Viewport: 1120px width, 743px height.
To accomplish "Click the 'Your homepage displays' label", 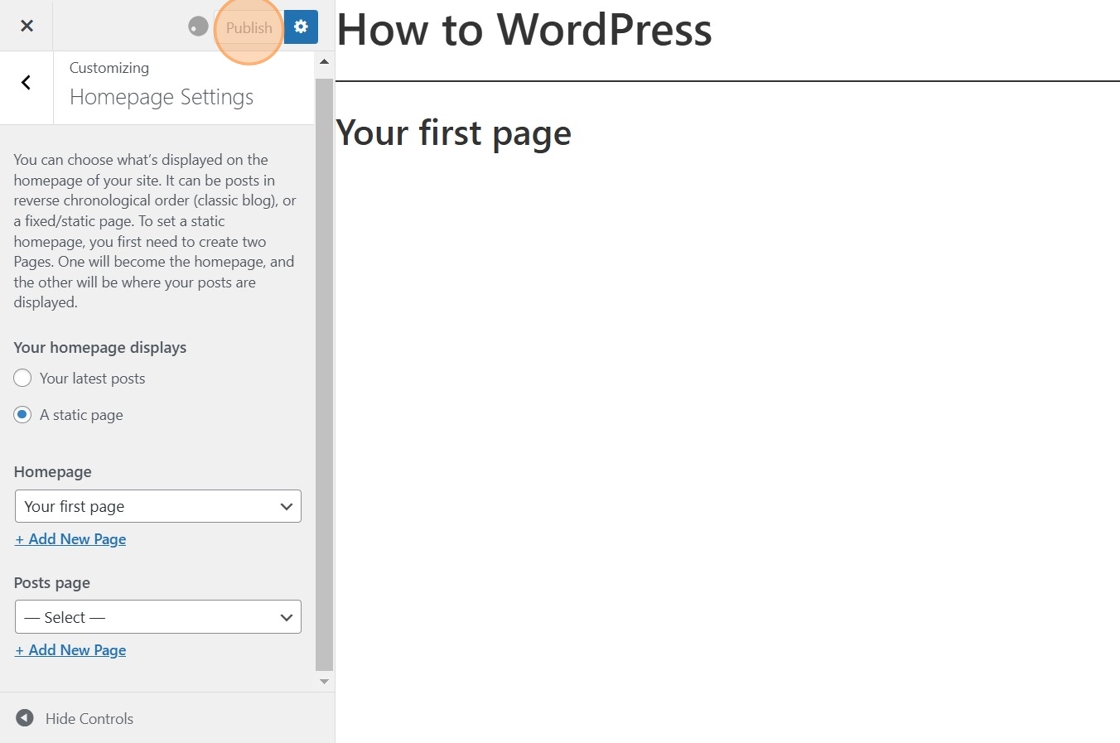I will (100, 347).
